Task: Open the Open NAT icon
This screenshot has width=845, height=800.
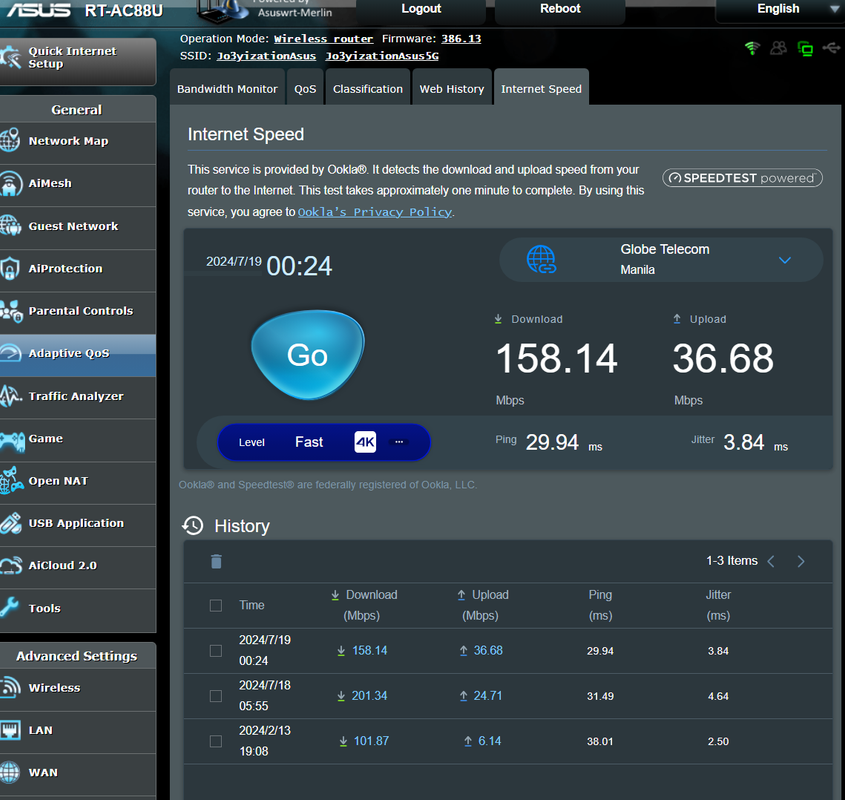Action: pyautogui.click(x=11, y=481)
